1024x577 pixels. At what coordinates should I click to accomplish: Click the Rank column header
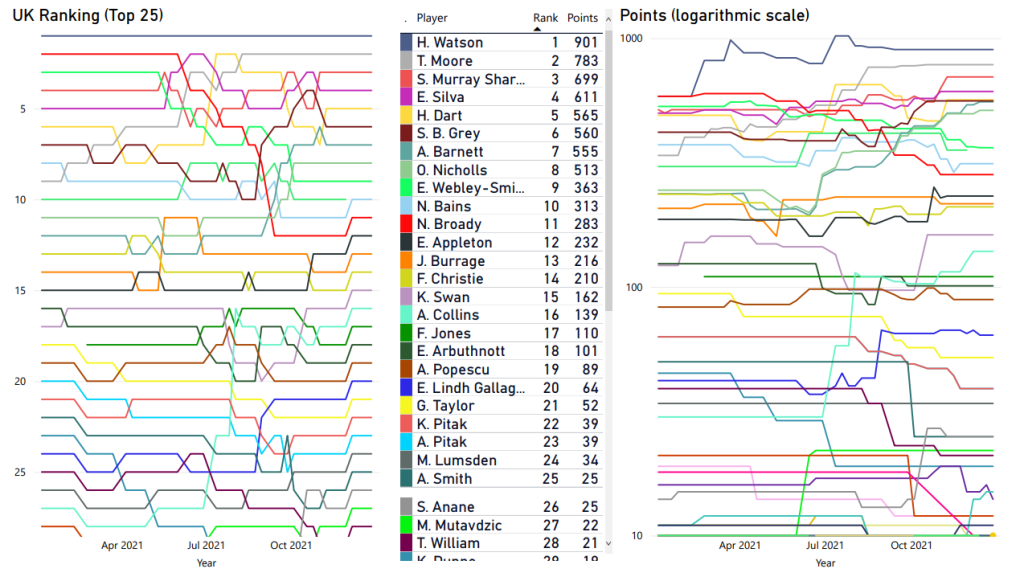point(545,18)
